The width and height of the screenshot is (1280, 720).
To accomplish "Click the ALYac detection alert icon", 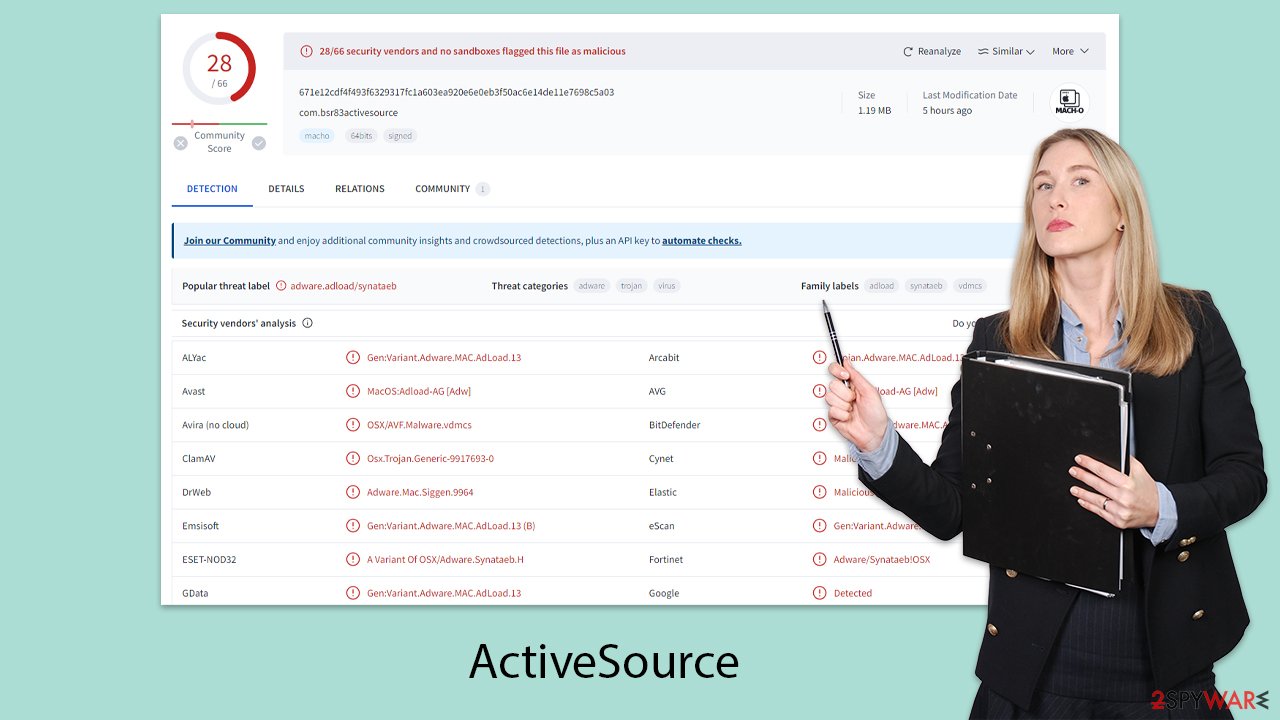I will point(353,357).
